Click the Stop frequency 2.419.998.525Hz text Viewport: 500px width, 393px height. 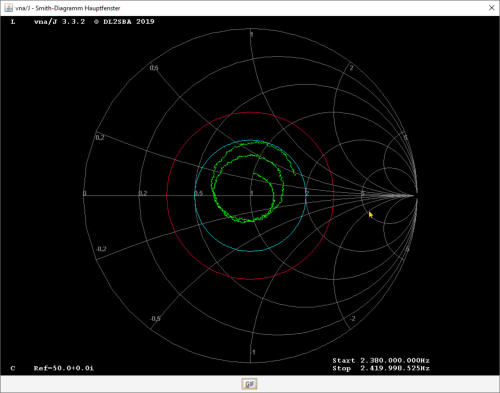point(381,368)
